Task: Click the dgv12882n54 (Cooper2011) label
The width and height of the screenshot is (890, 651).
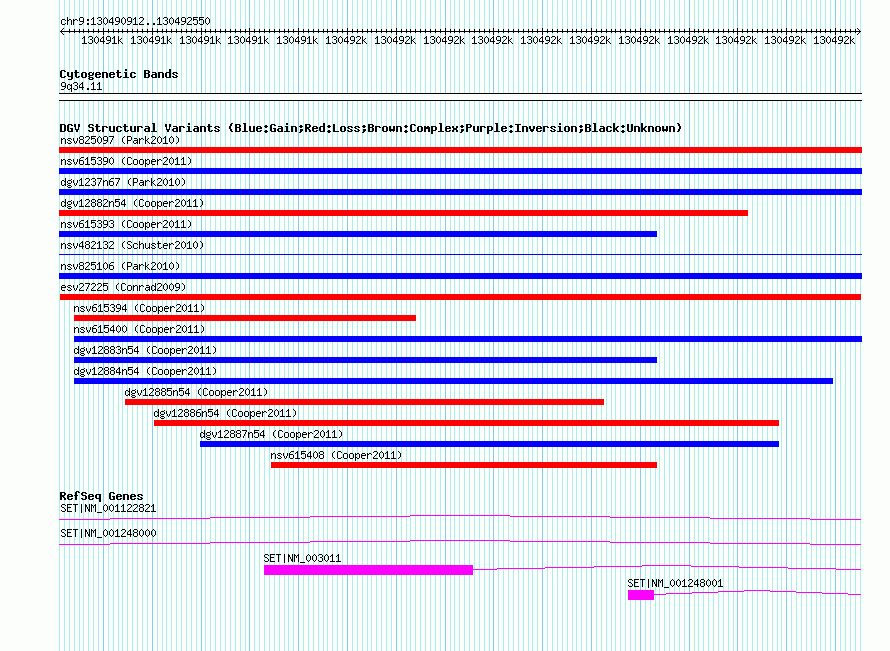Action: [132, 203]
